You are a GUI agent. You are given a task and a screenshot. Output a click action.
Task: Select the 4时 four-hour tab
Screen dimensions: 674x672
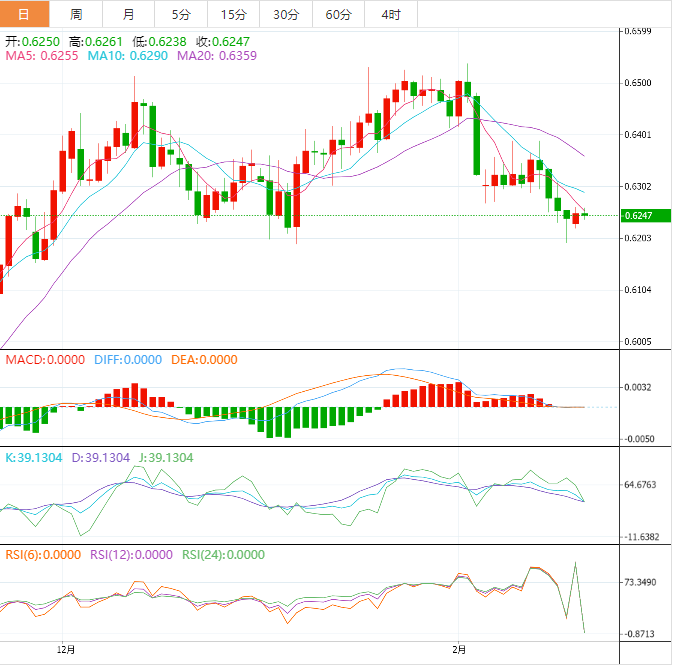pos(391,15)
